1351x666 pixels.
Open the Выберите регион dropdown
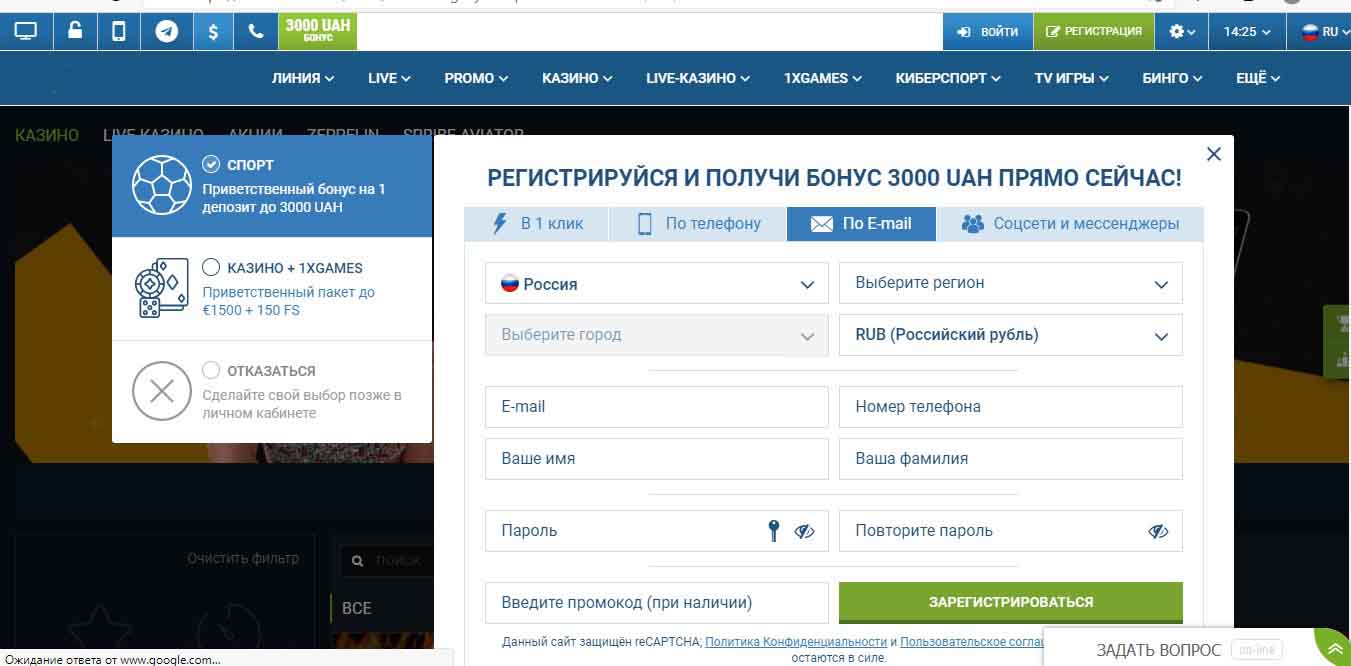1011,283
